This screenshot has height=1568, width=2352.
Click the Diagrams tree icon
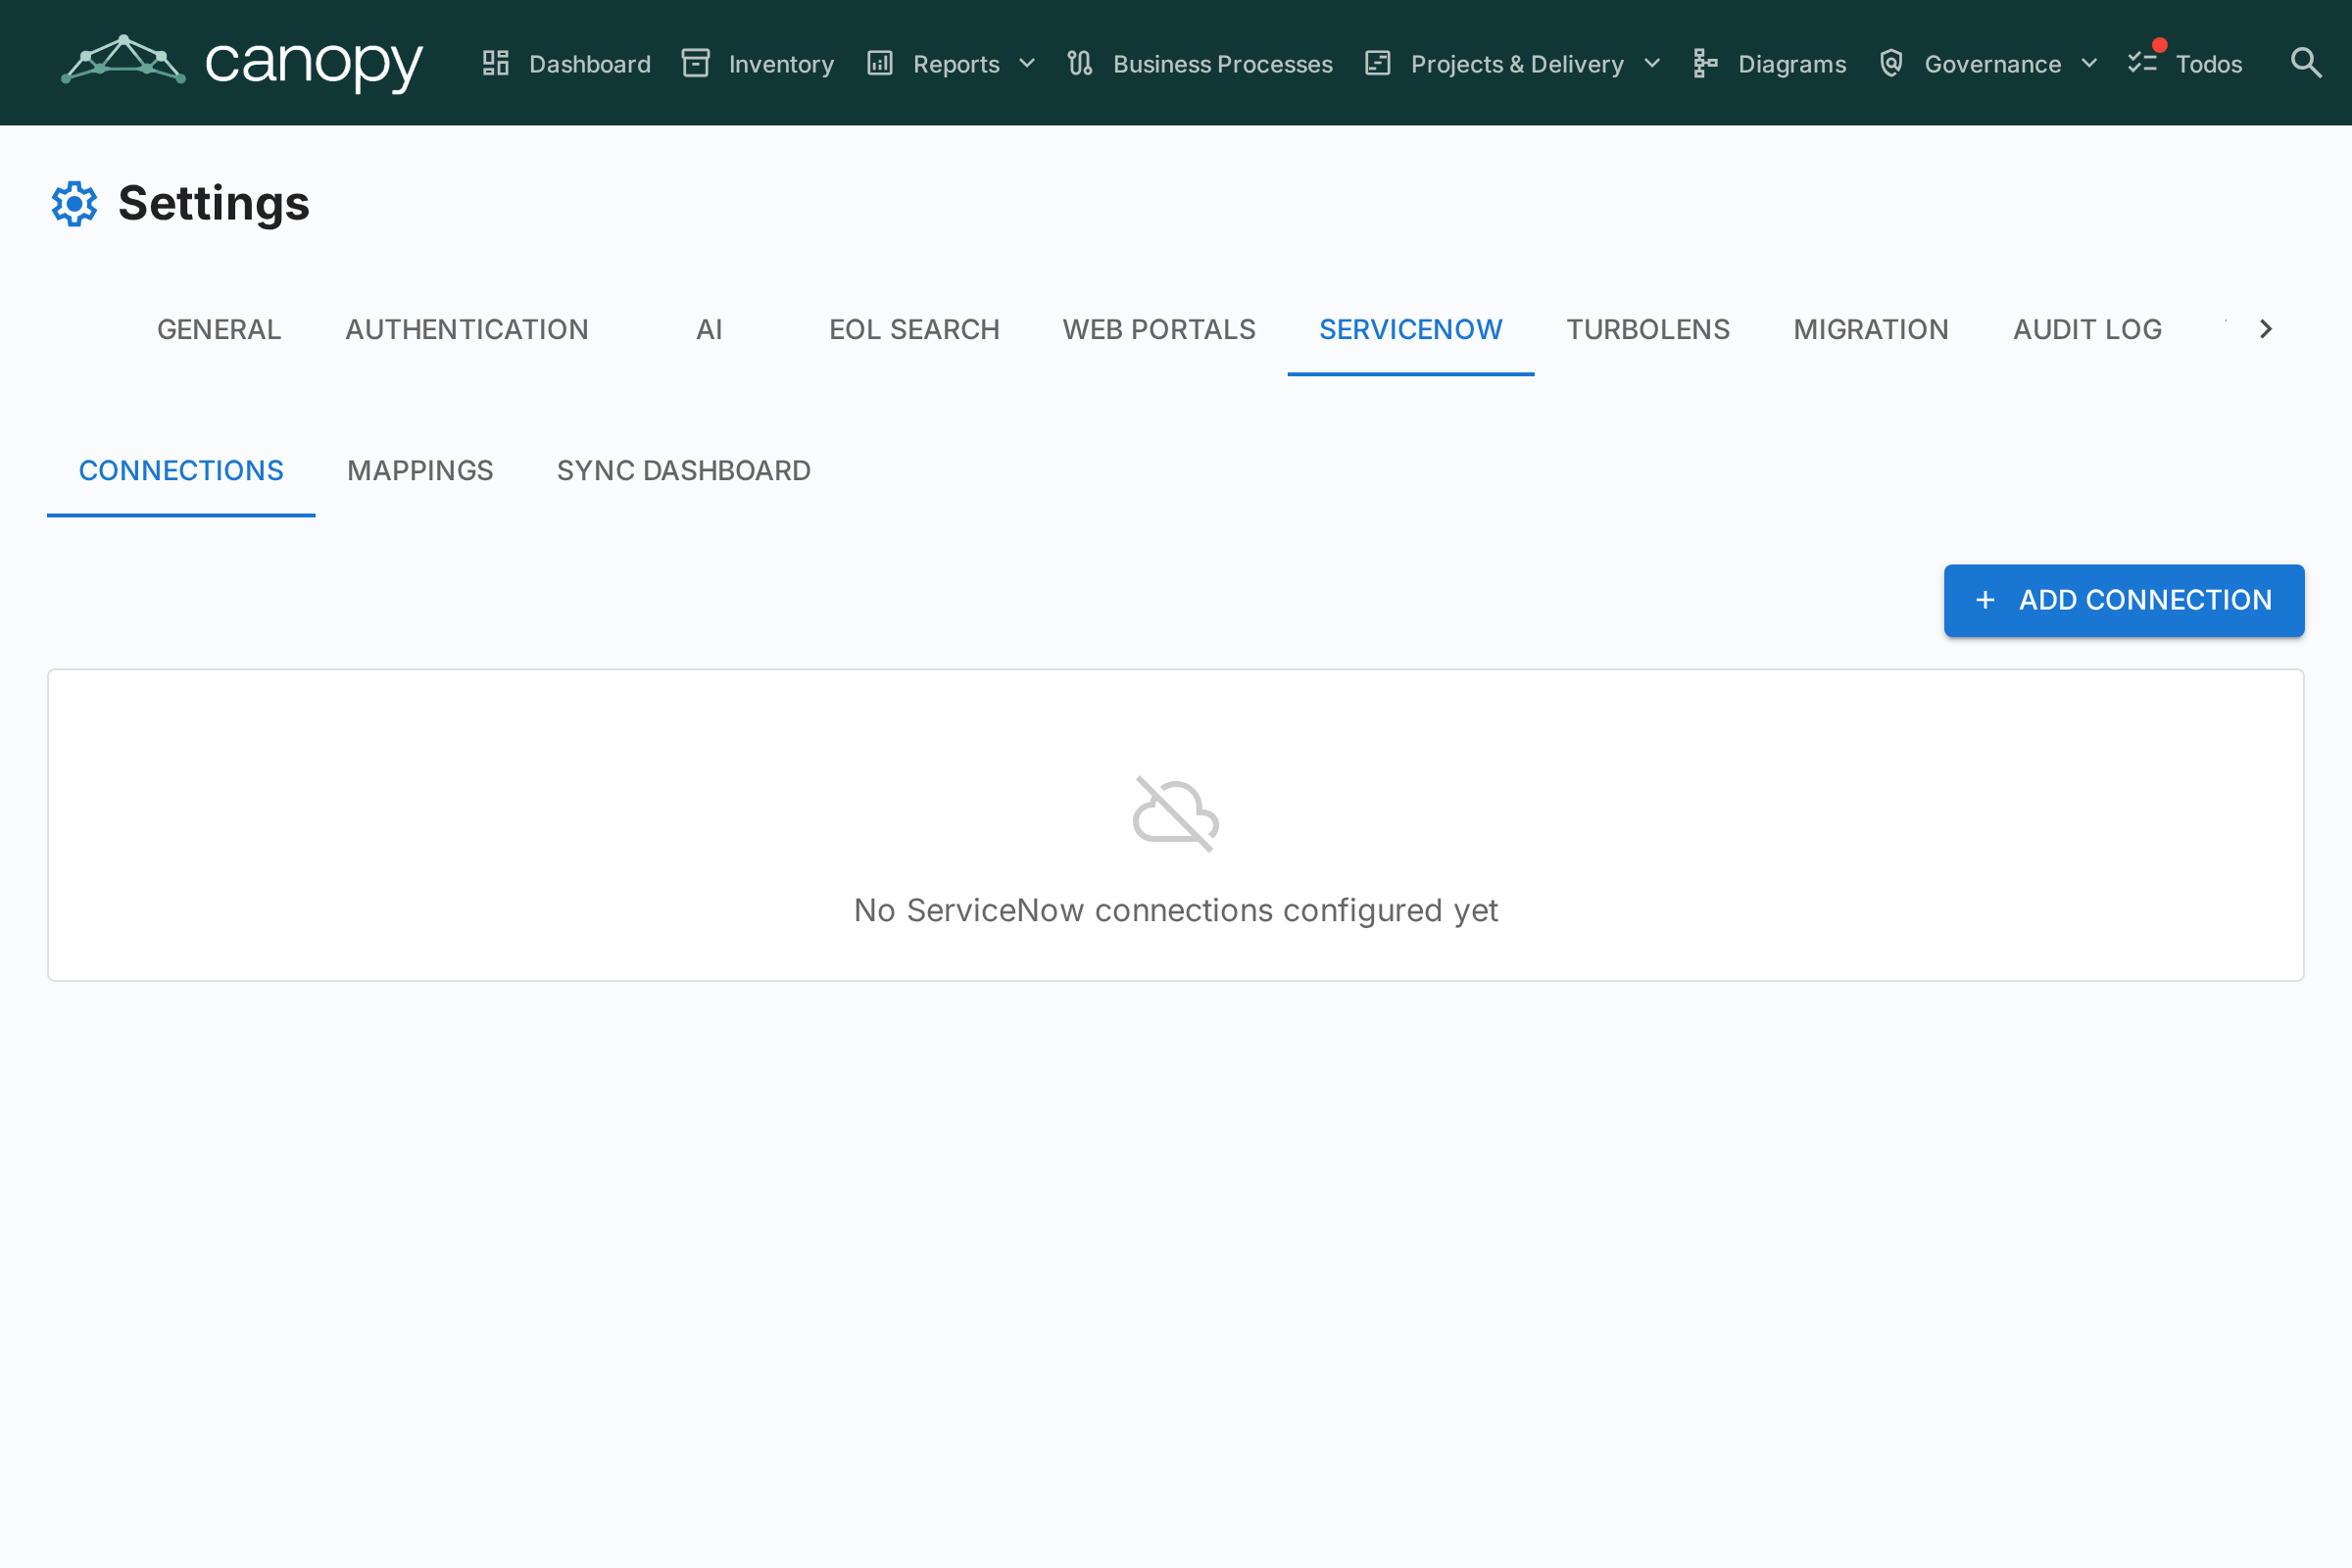point(1706,63)
